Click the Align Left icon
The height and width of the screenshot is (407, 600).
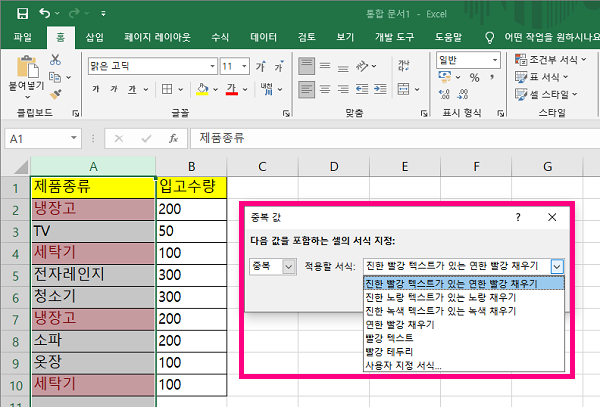[307, 90]
